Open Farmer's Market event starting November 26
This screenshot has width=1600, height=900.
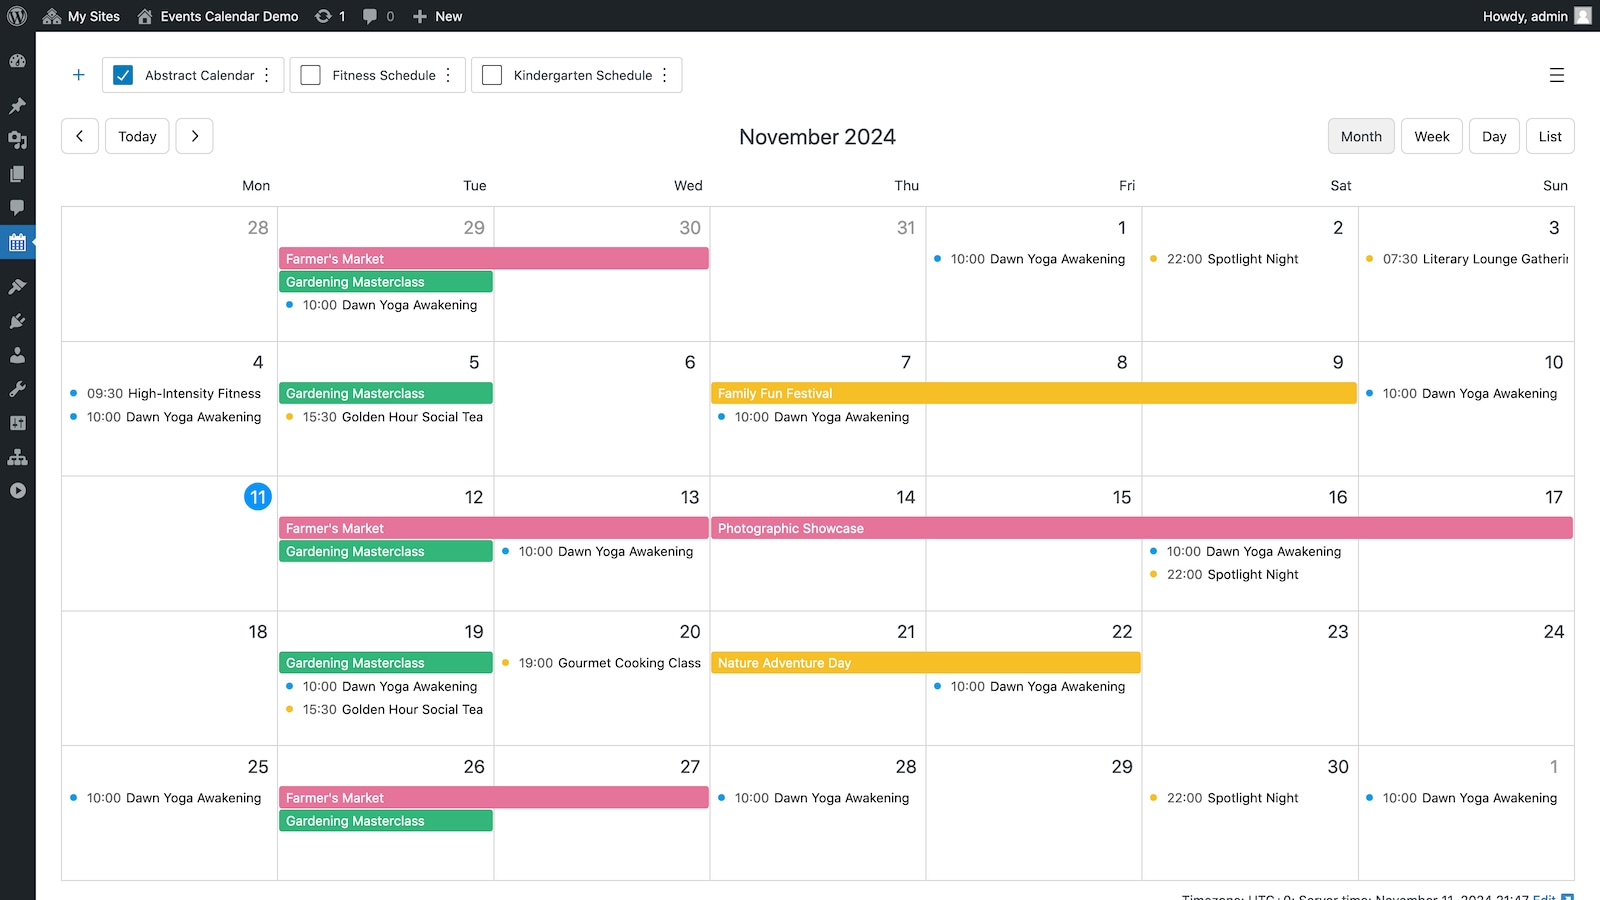(x=494, y=798)
